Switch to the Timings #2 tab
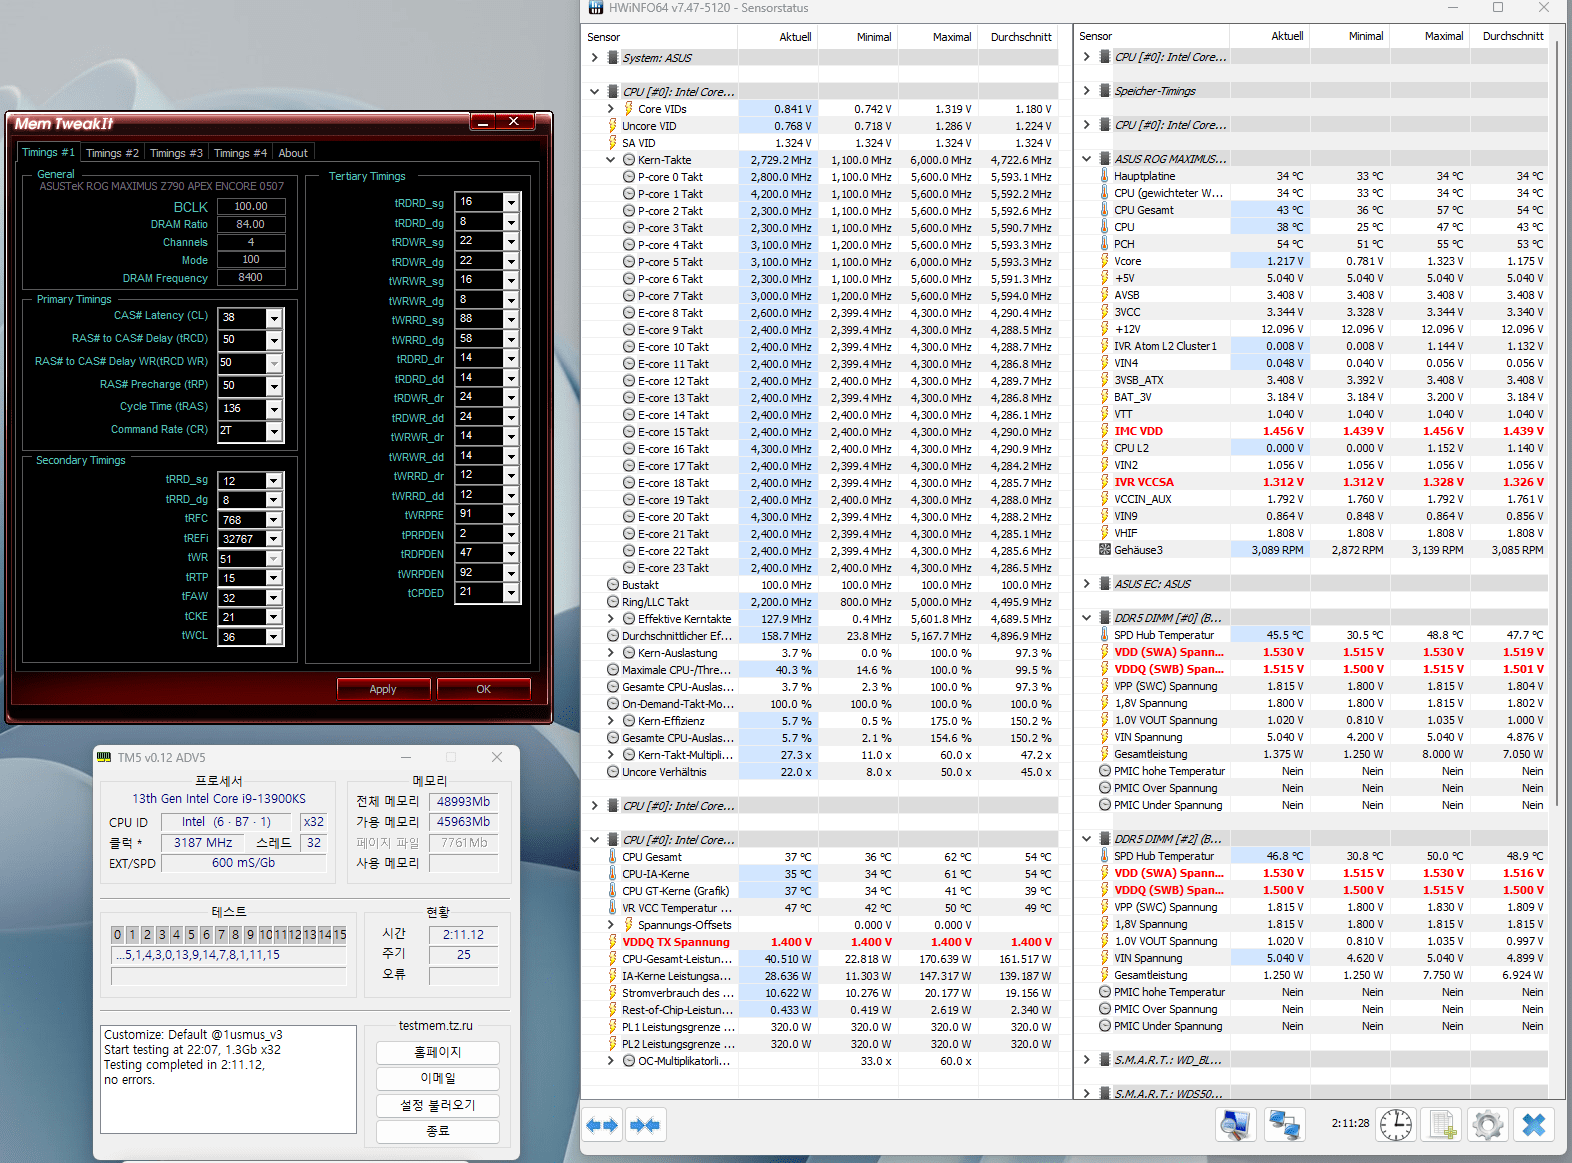This screenshot has width=1572, height=1163. [112, 153]
